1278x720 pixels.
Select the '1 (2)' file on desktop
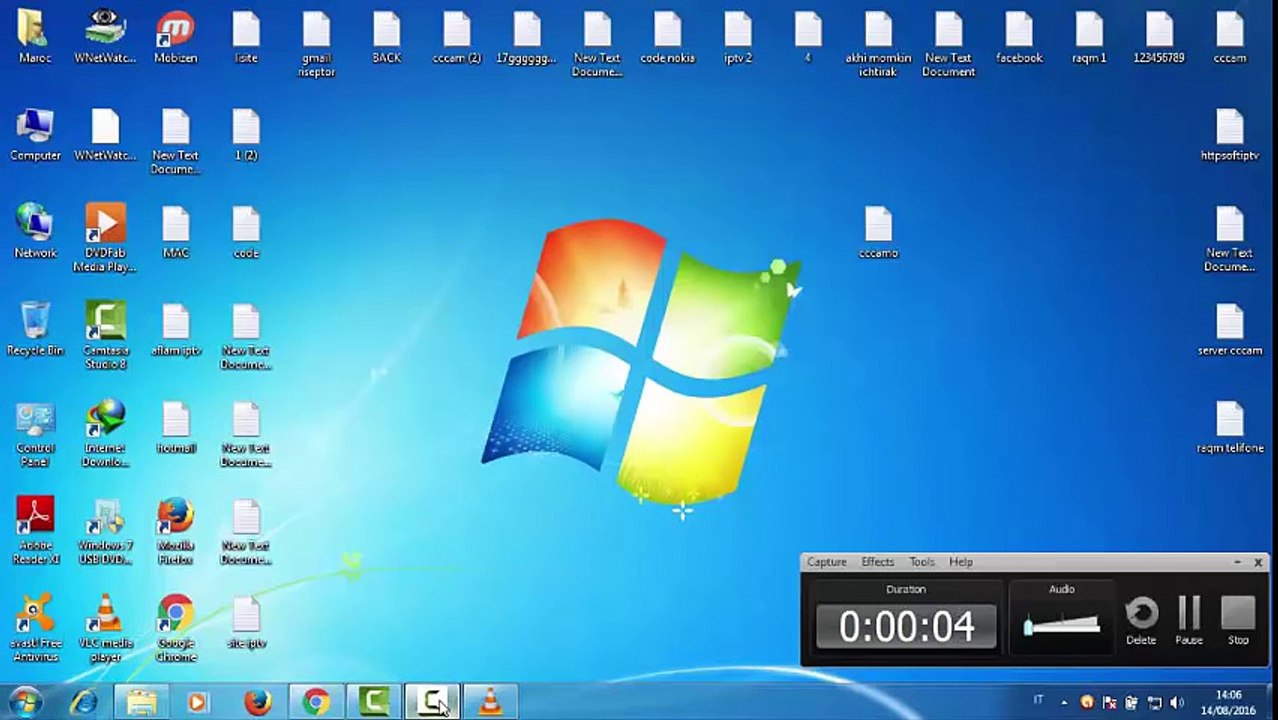[246, 134]
